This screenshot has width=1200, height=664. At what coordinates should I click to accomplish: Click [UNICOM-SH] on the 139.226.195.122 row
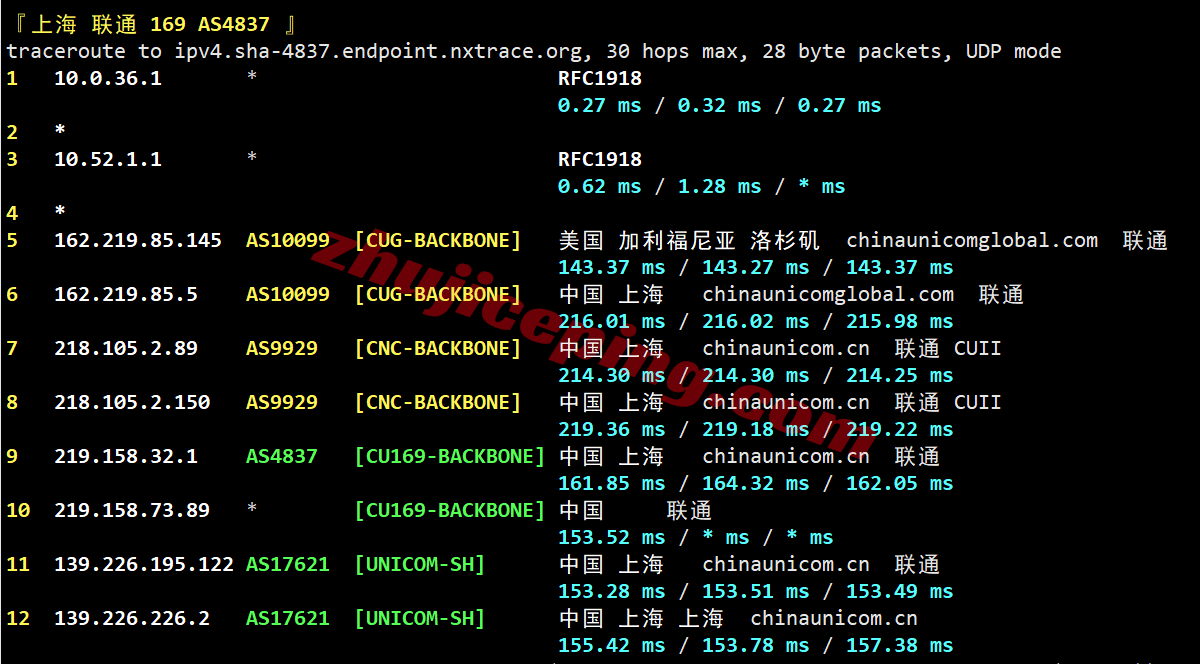click(x=420, y=564)
